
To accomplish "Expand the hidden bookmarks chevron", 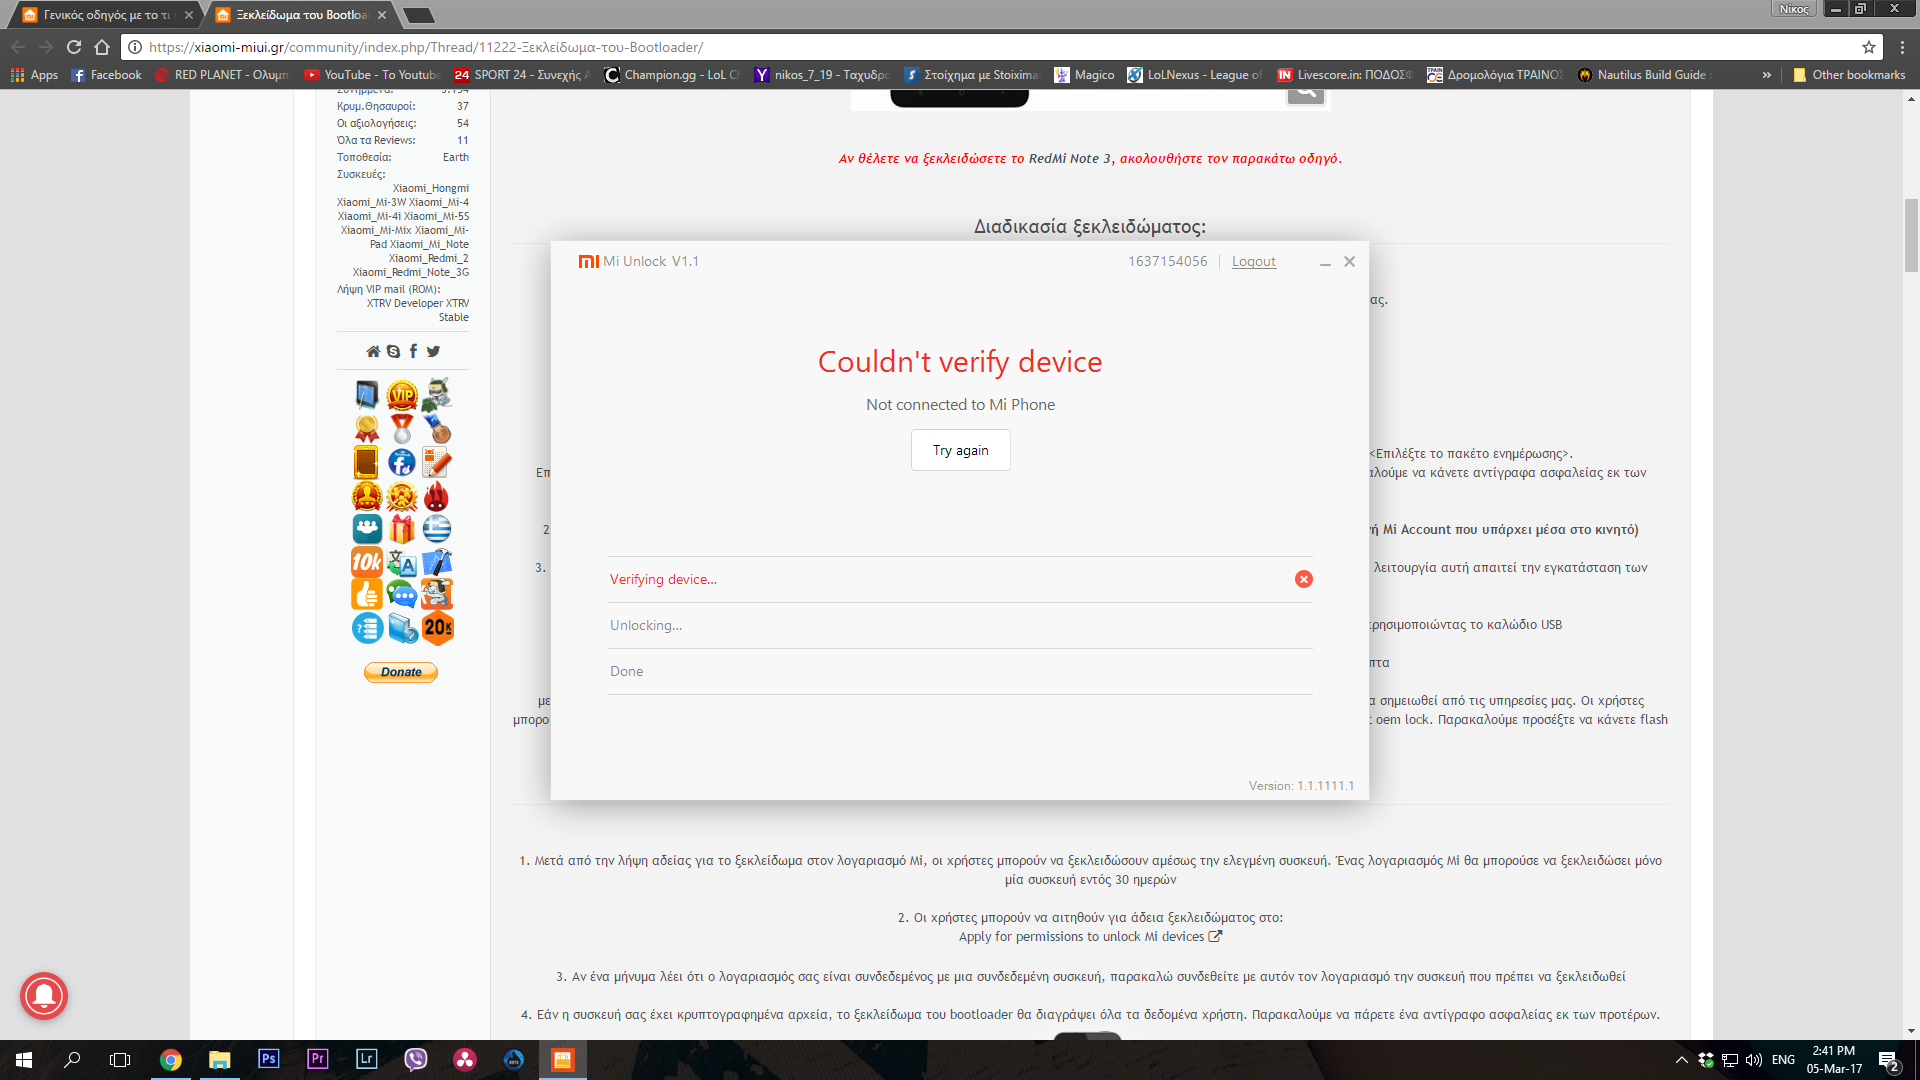I will point(1766,75).
